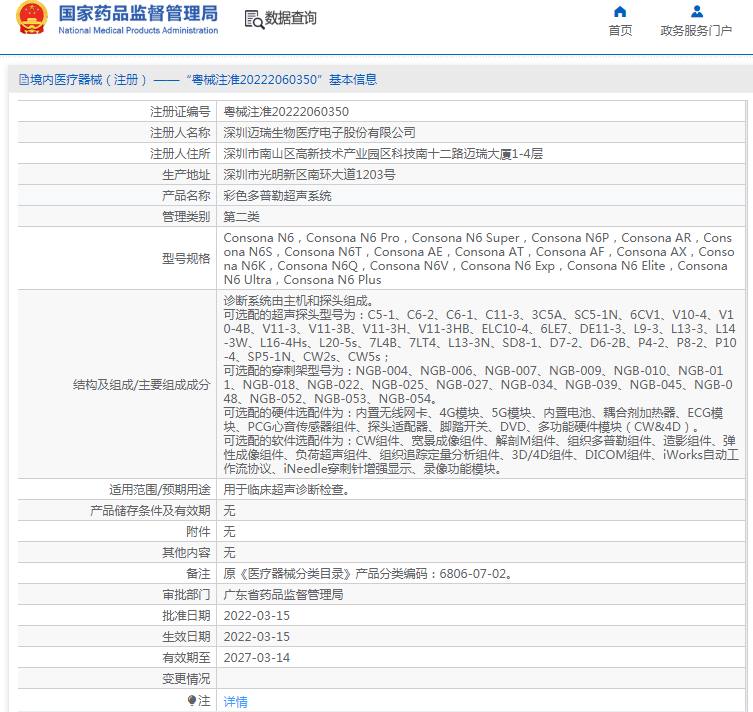Click the 注册人名称 row label
The height and width of the screenshot is (712, 753).
tap(180, 133)
